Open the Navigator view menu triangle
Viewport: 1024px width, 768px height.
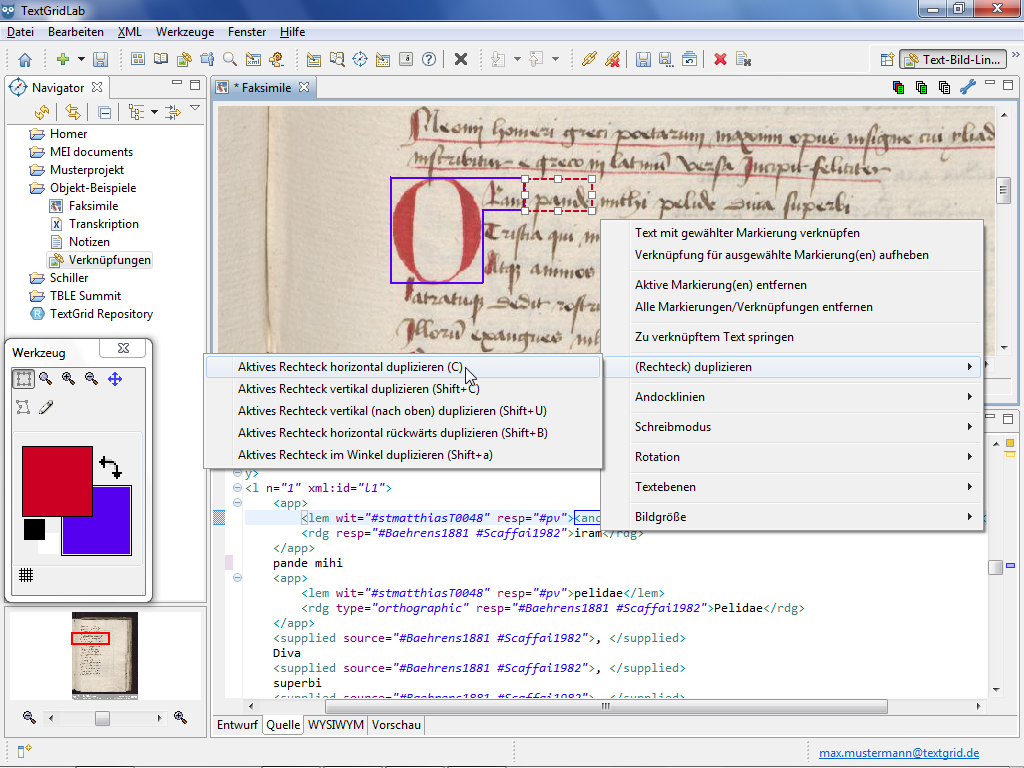coord(195,109)
